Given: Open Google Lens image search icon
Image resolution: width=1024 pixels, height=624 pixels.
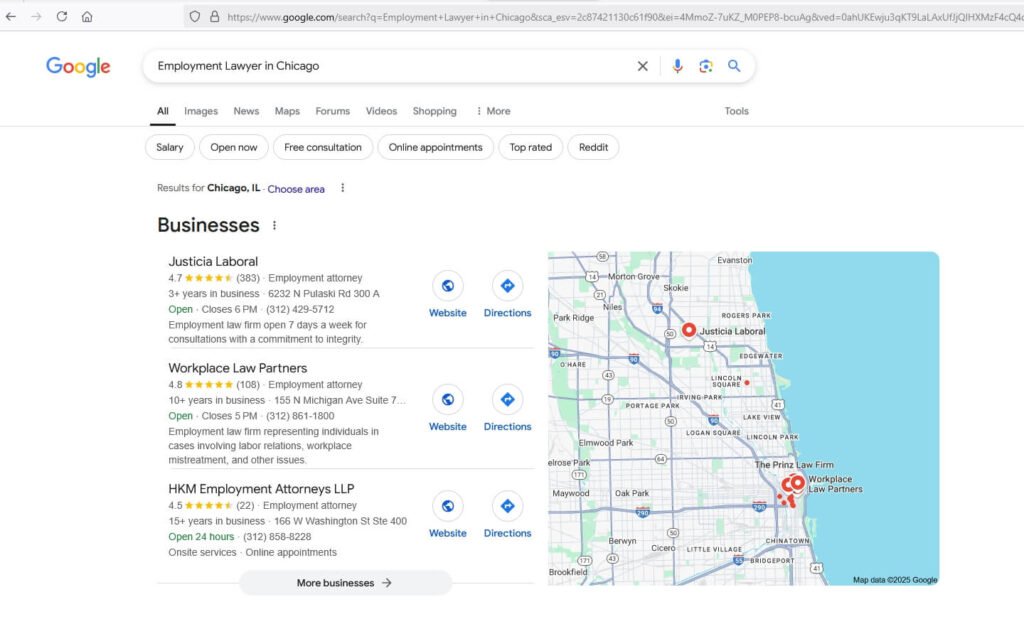Looking at the screenshot, I should point(705,66).
